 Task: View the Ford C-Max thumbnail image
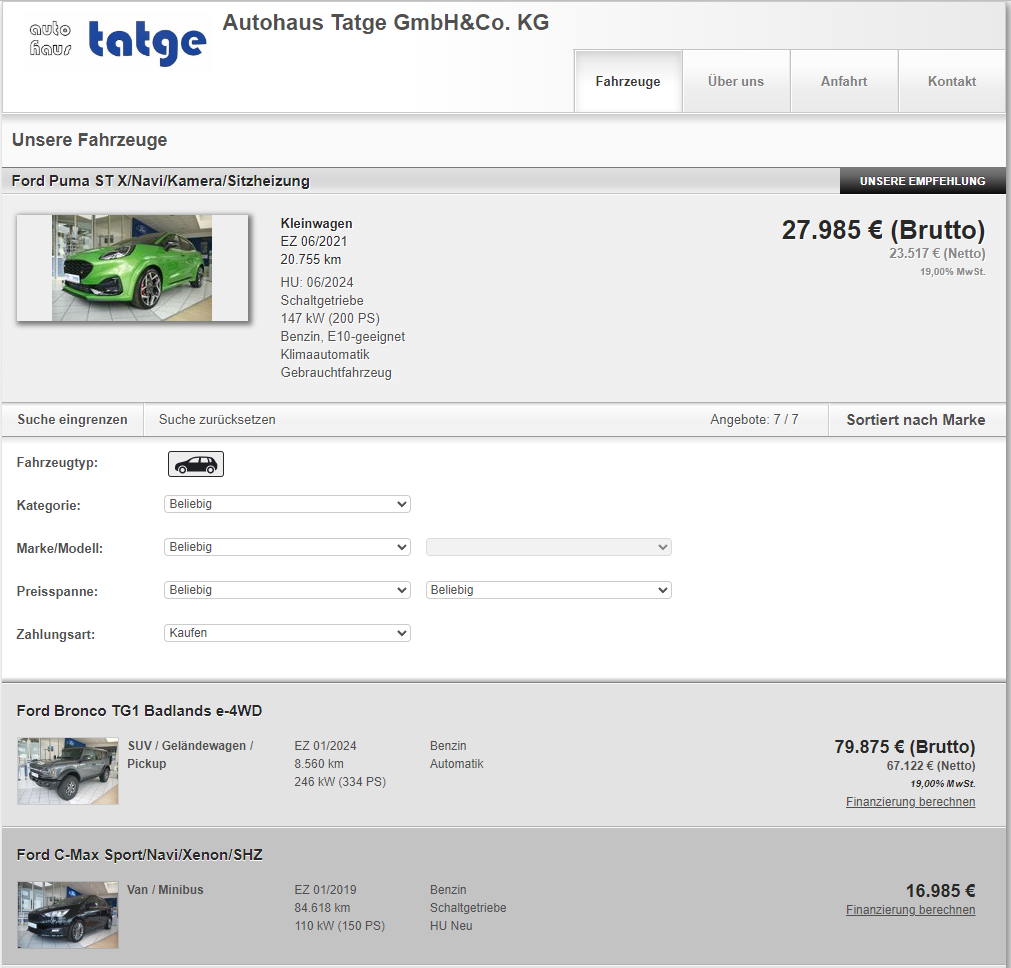coord(68,914)
